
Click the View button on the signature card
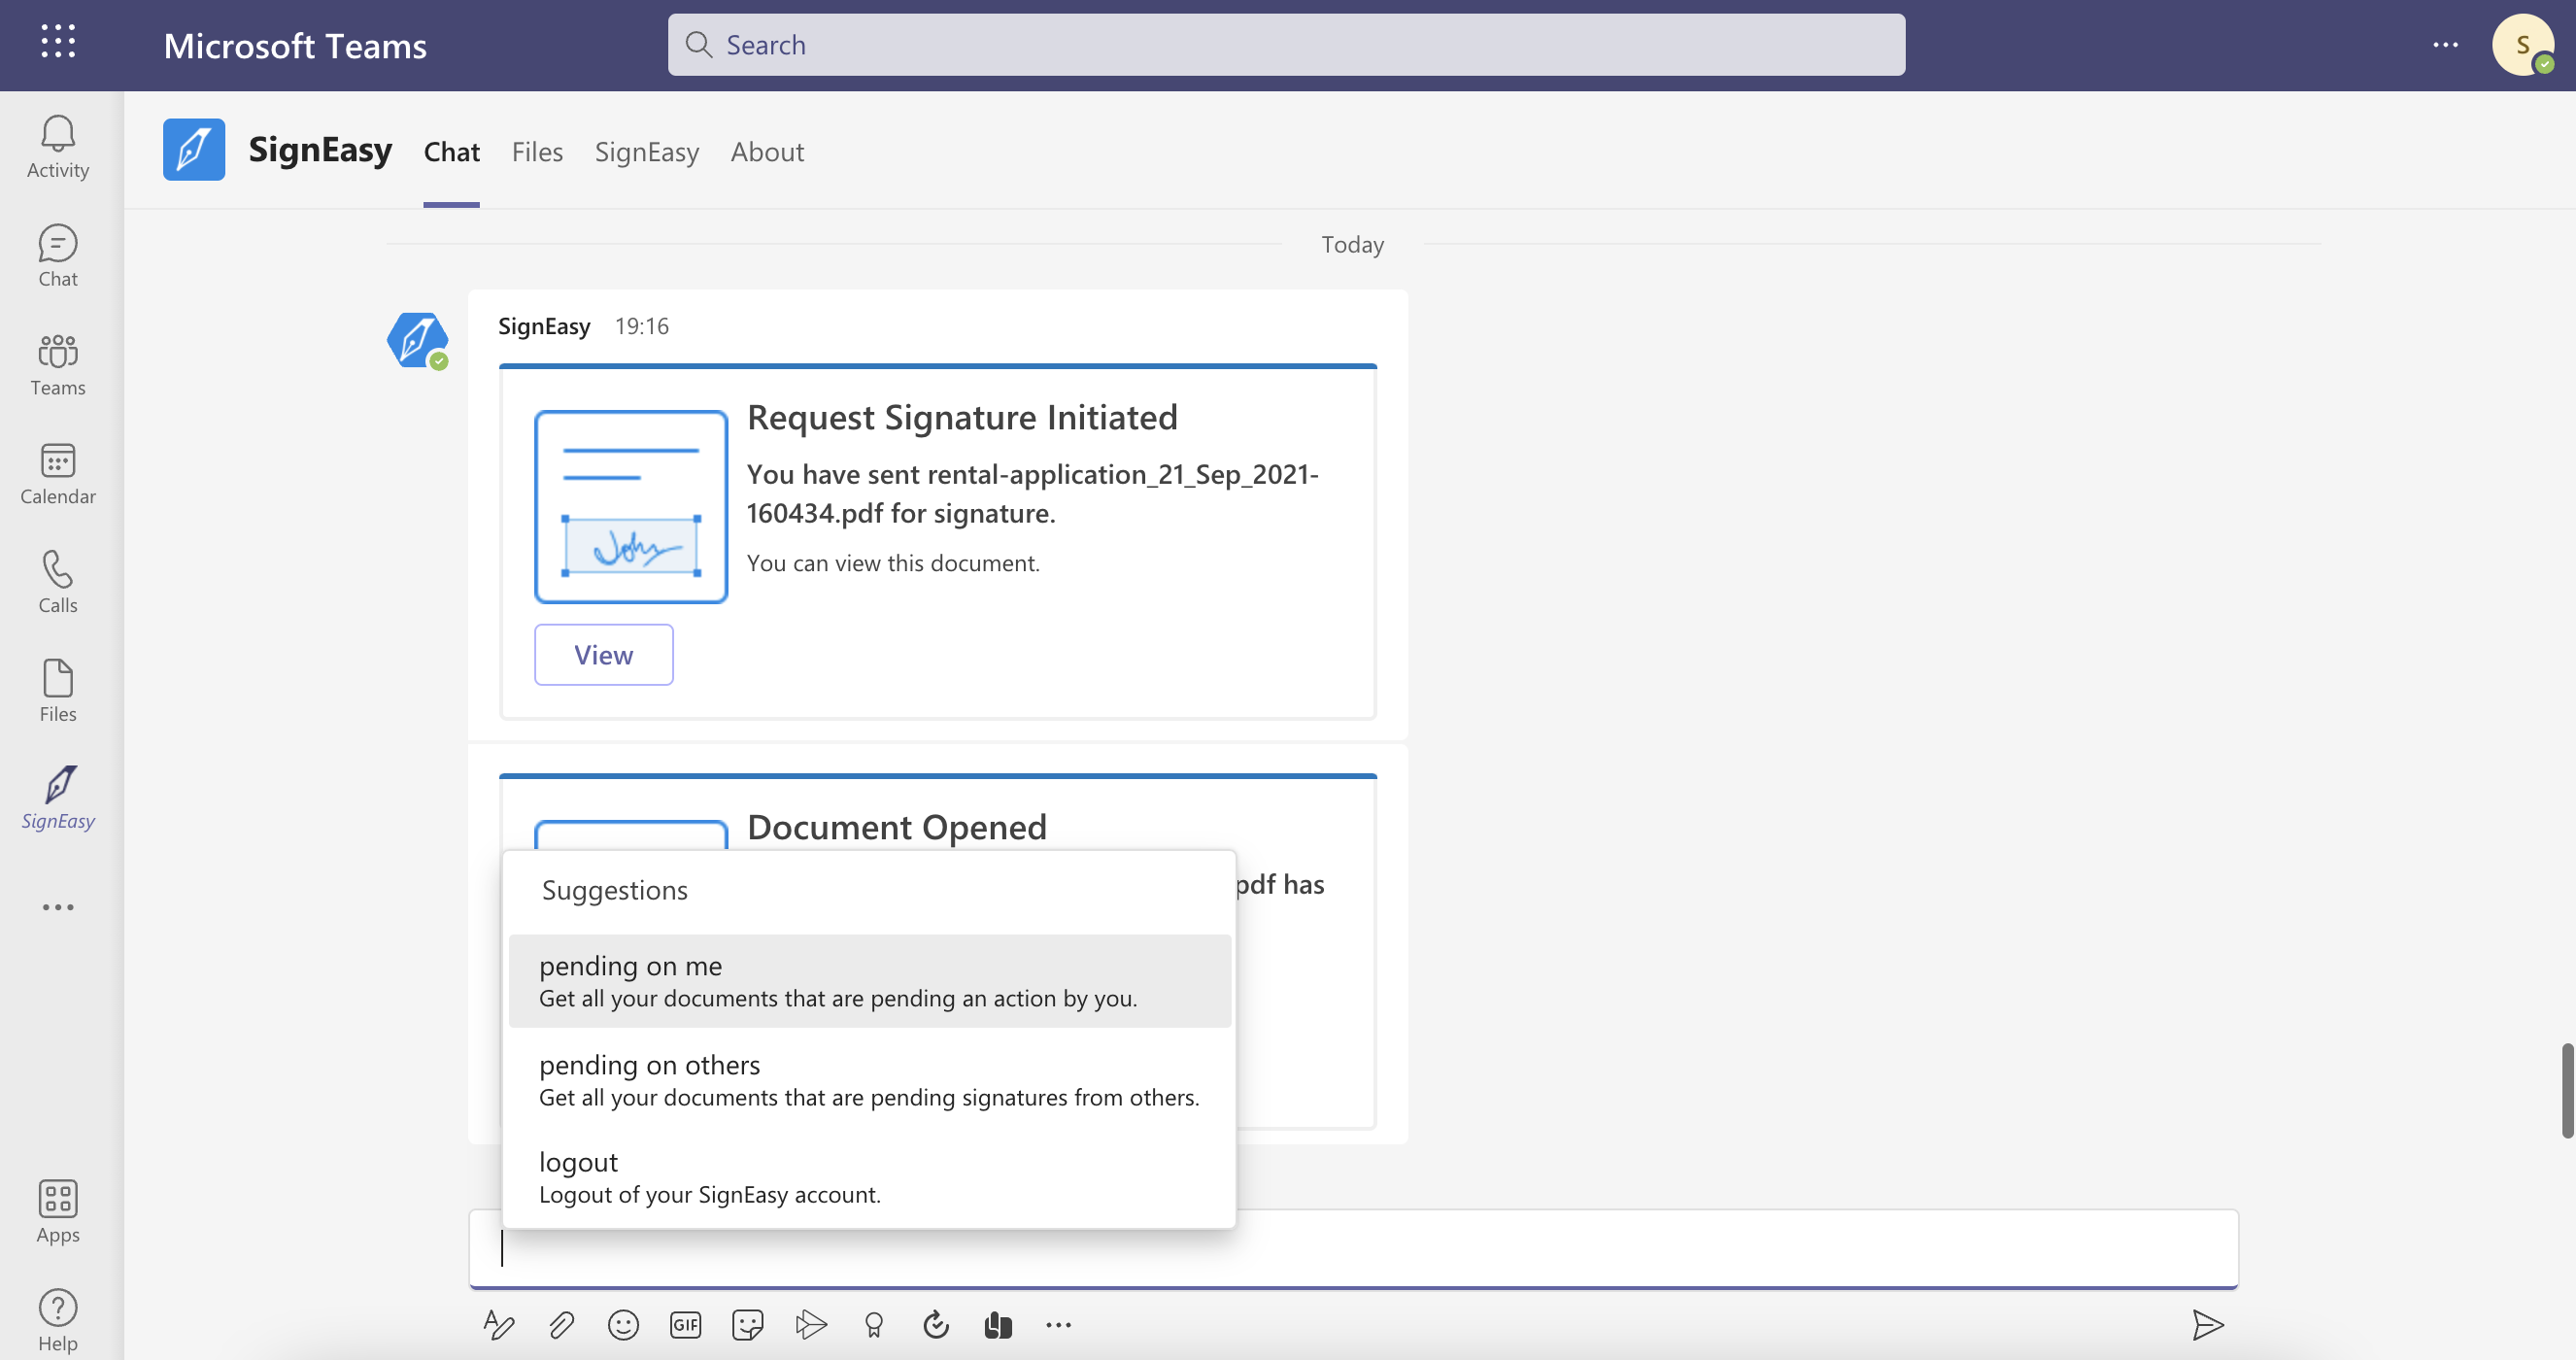pos(603,655)
